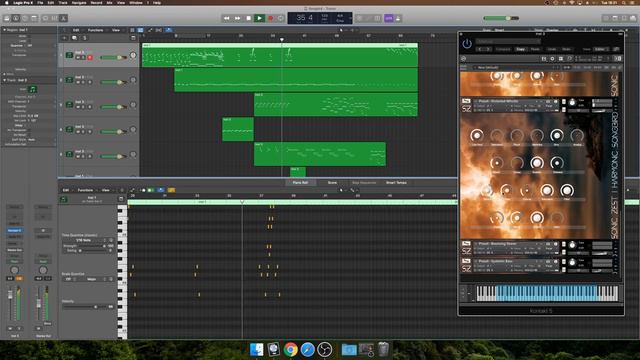Click the Copy button in the plugin header
640x360 pixels.
click(x=520, y=49)
